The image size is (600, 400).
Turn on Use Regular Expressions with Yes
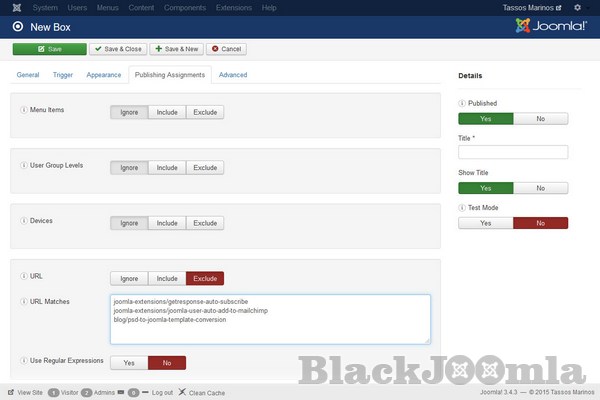129,363
